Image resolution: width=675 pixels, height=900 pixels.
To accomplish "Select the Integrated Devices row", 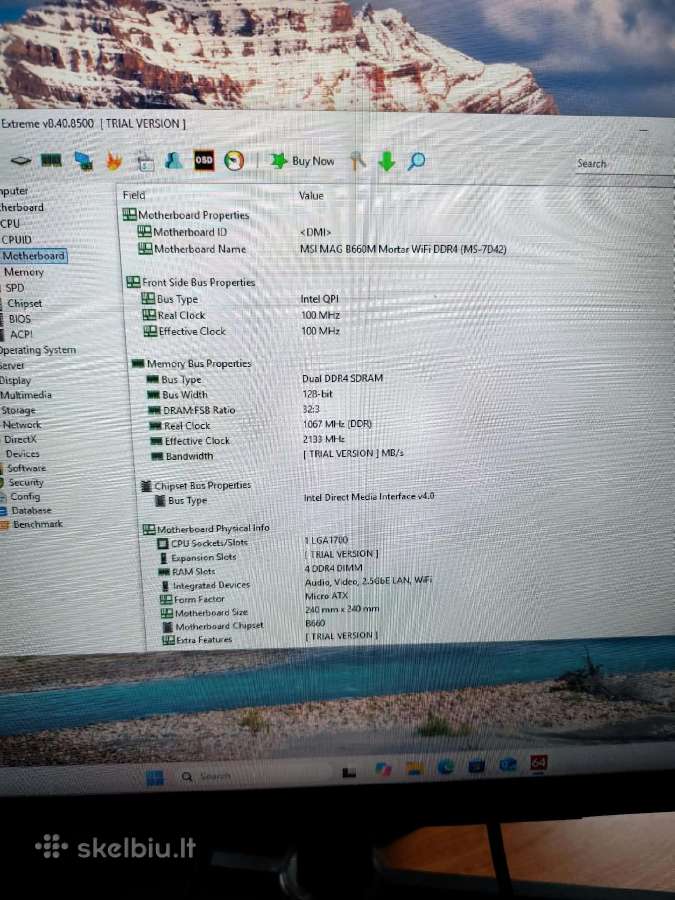I will [205, 585].
